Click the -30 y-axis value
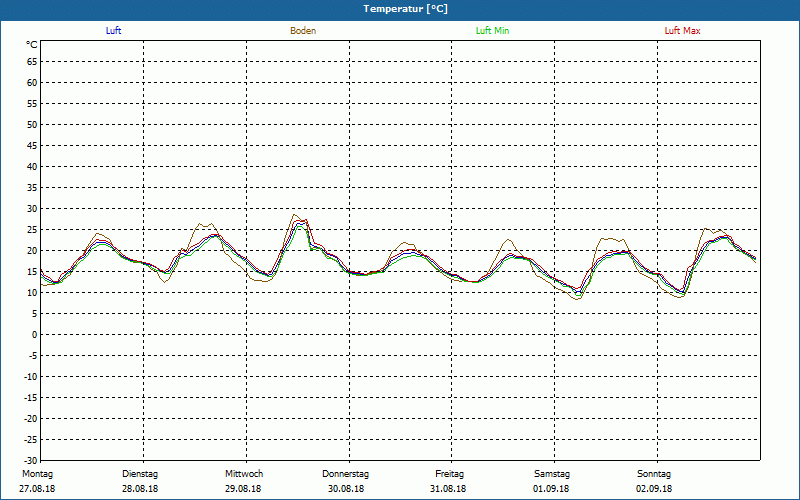 tap(31, 461)
